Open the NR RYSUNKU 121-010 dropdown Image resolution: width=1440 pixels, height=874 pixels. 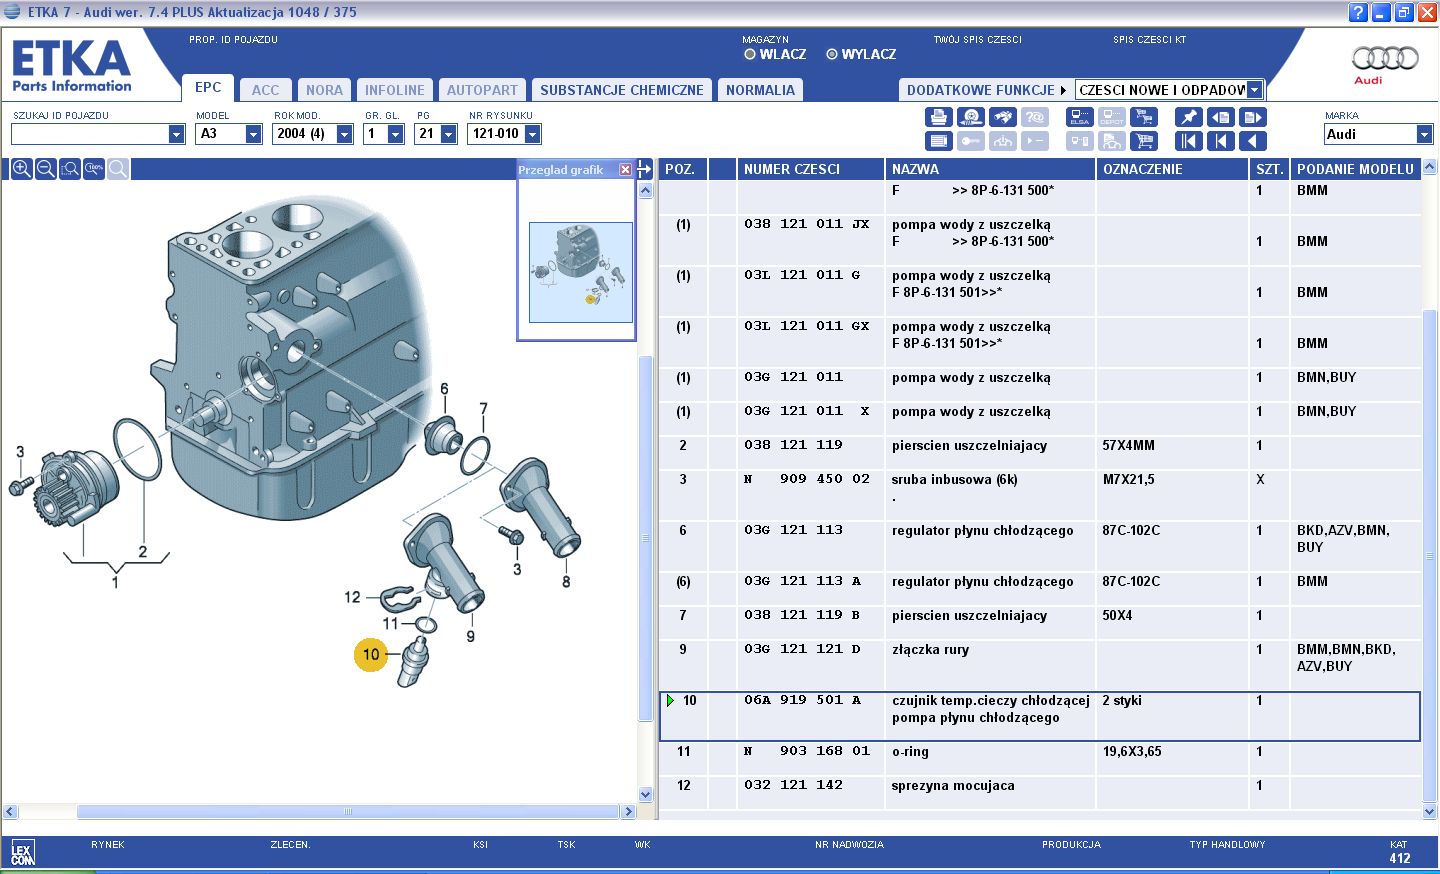[532, 134]
